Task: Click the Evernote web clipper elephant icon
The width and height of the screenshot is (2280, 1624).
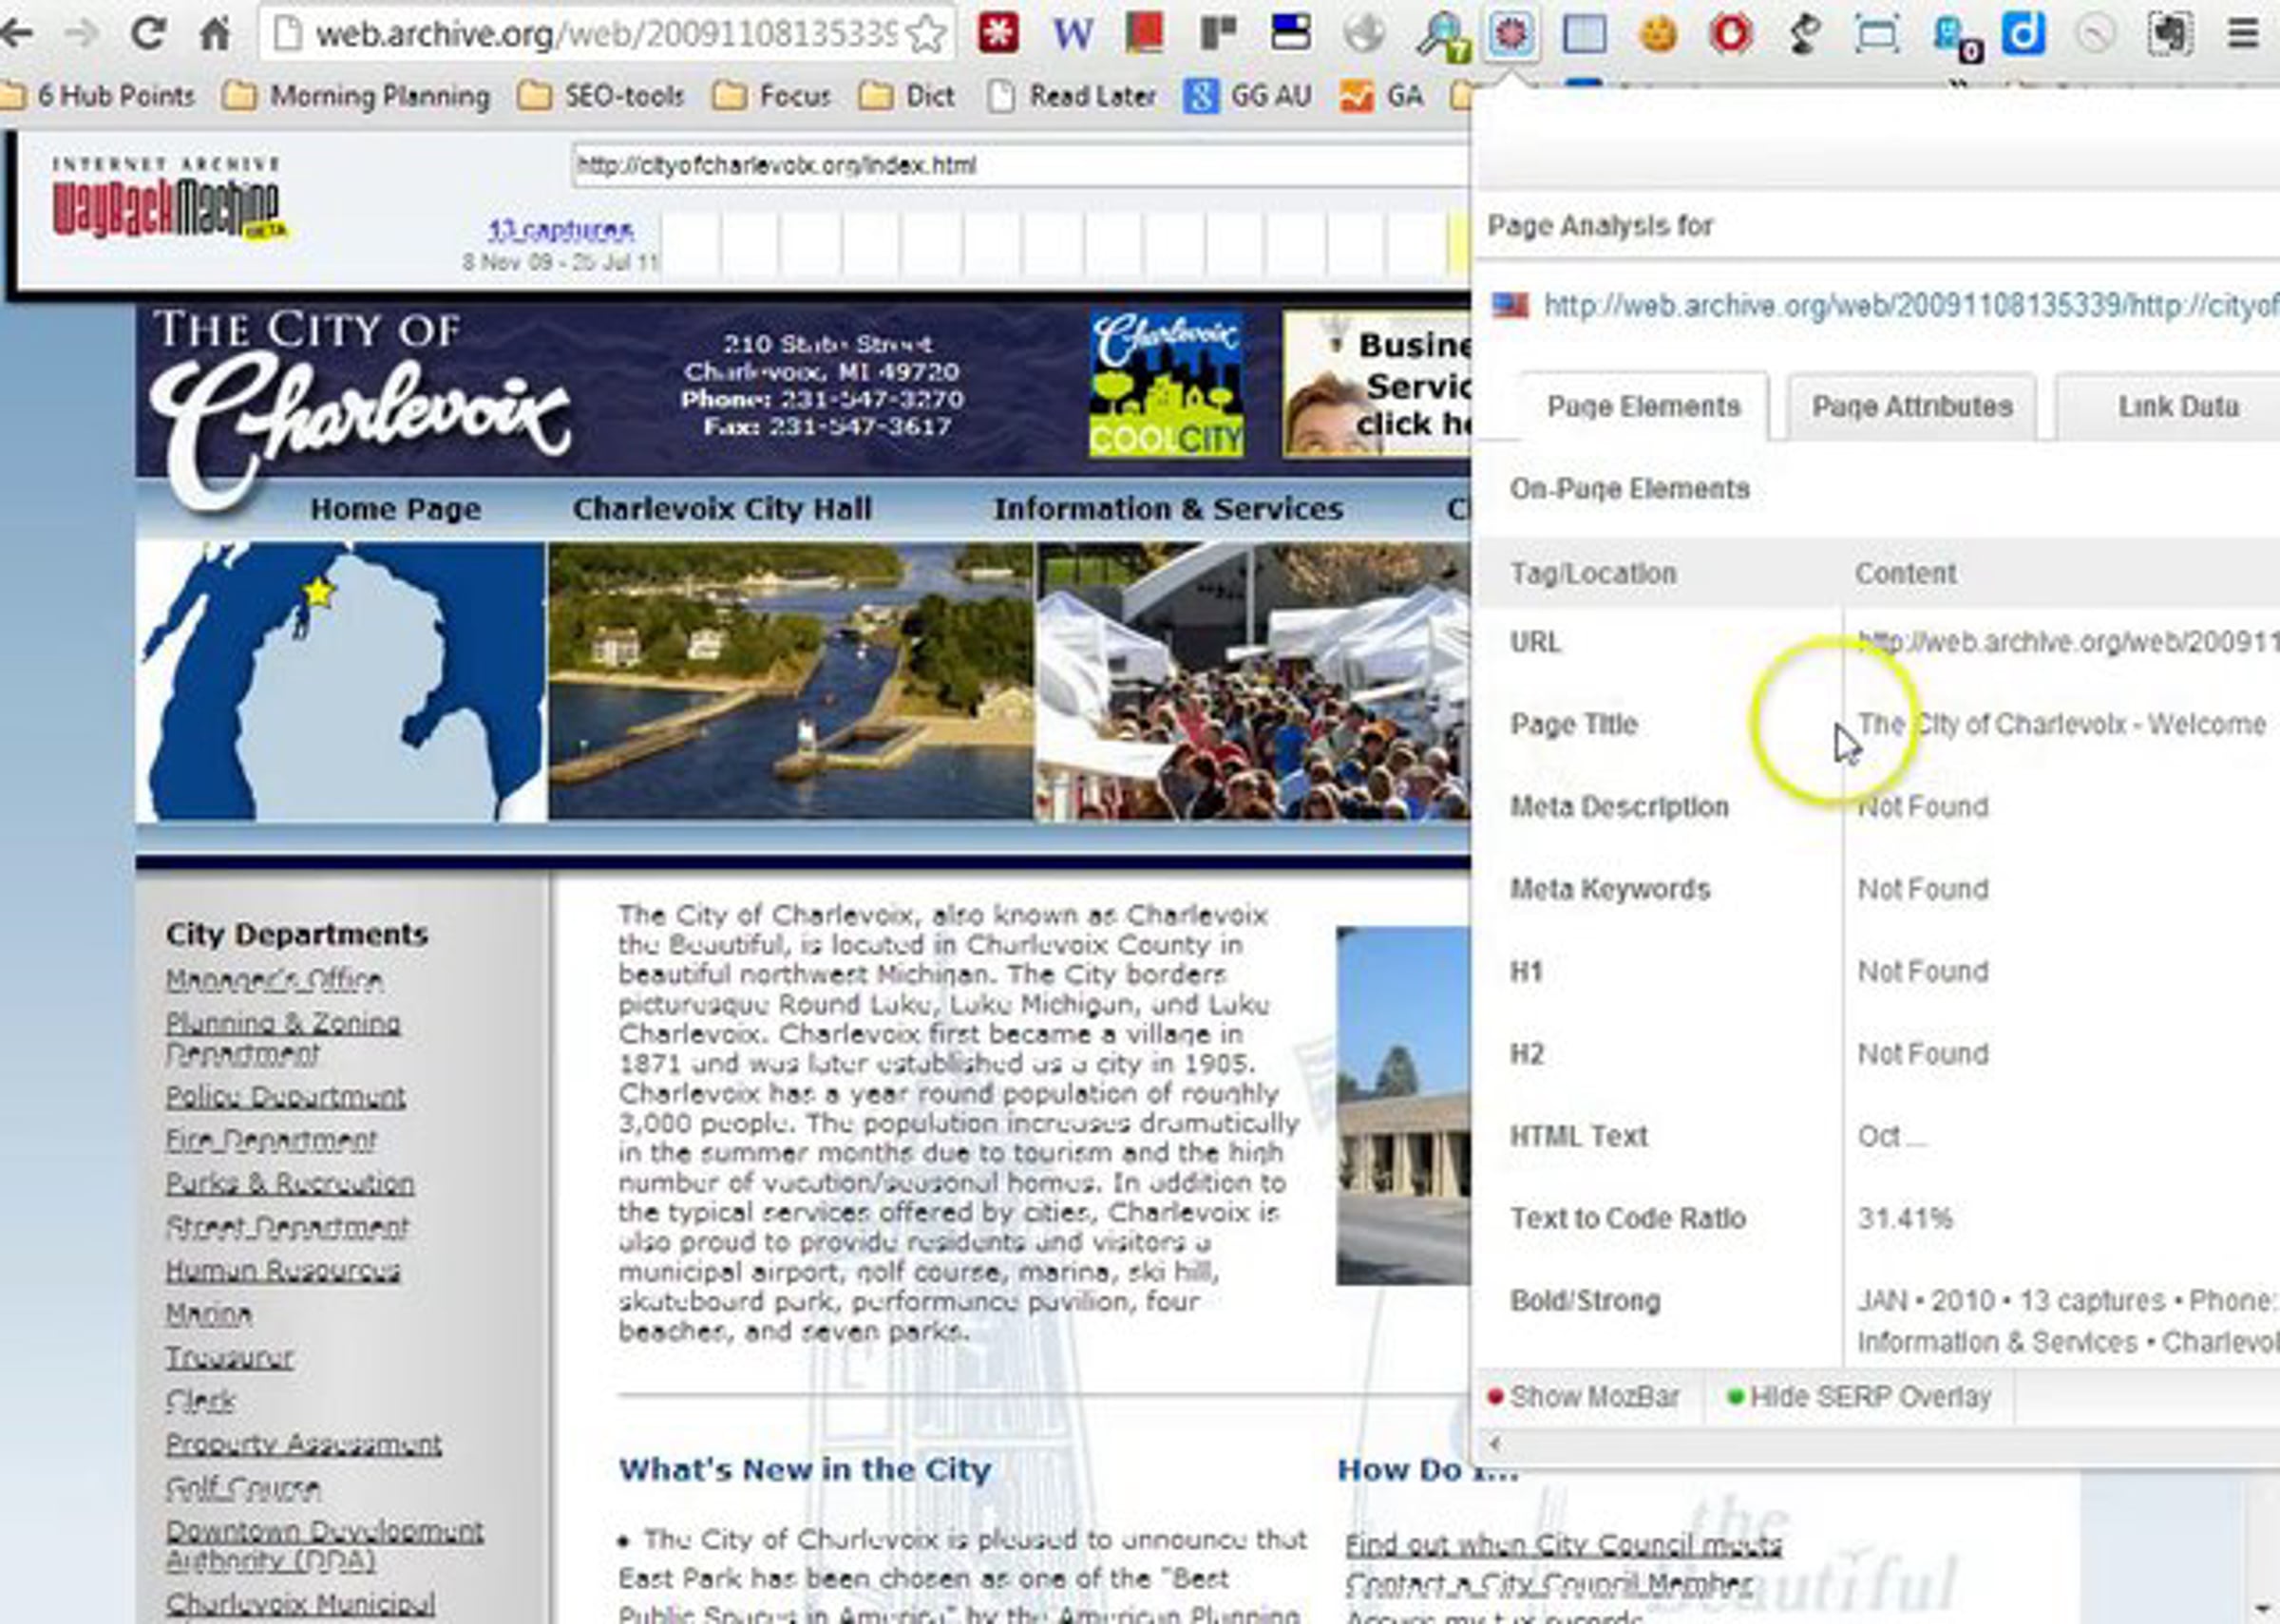Action: [2170, 34]
